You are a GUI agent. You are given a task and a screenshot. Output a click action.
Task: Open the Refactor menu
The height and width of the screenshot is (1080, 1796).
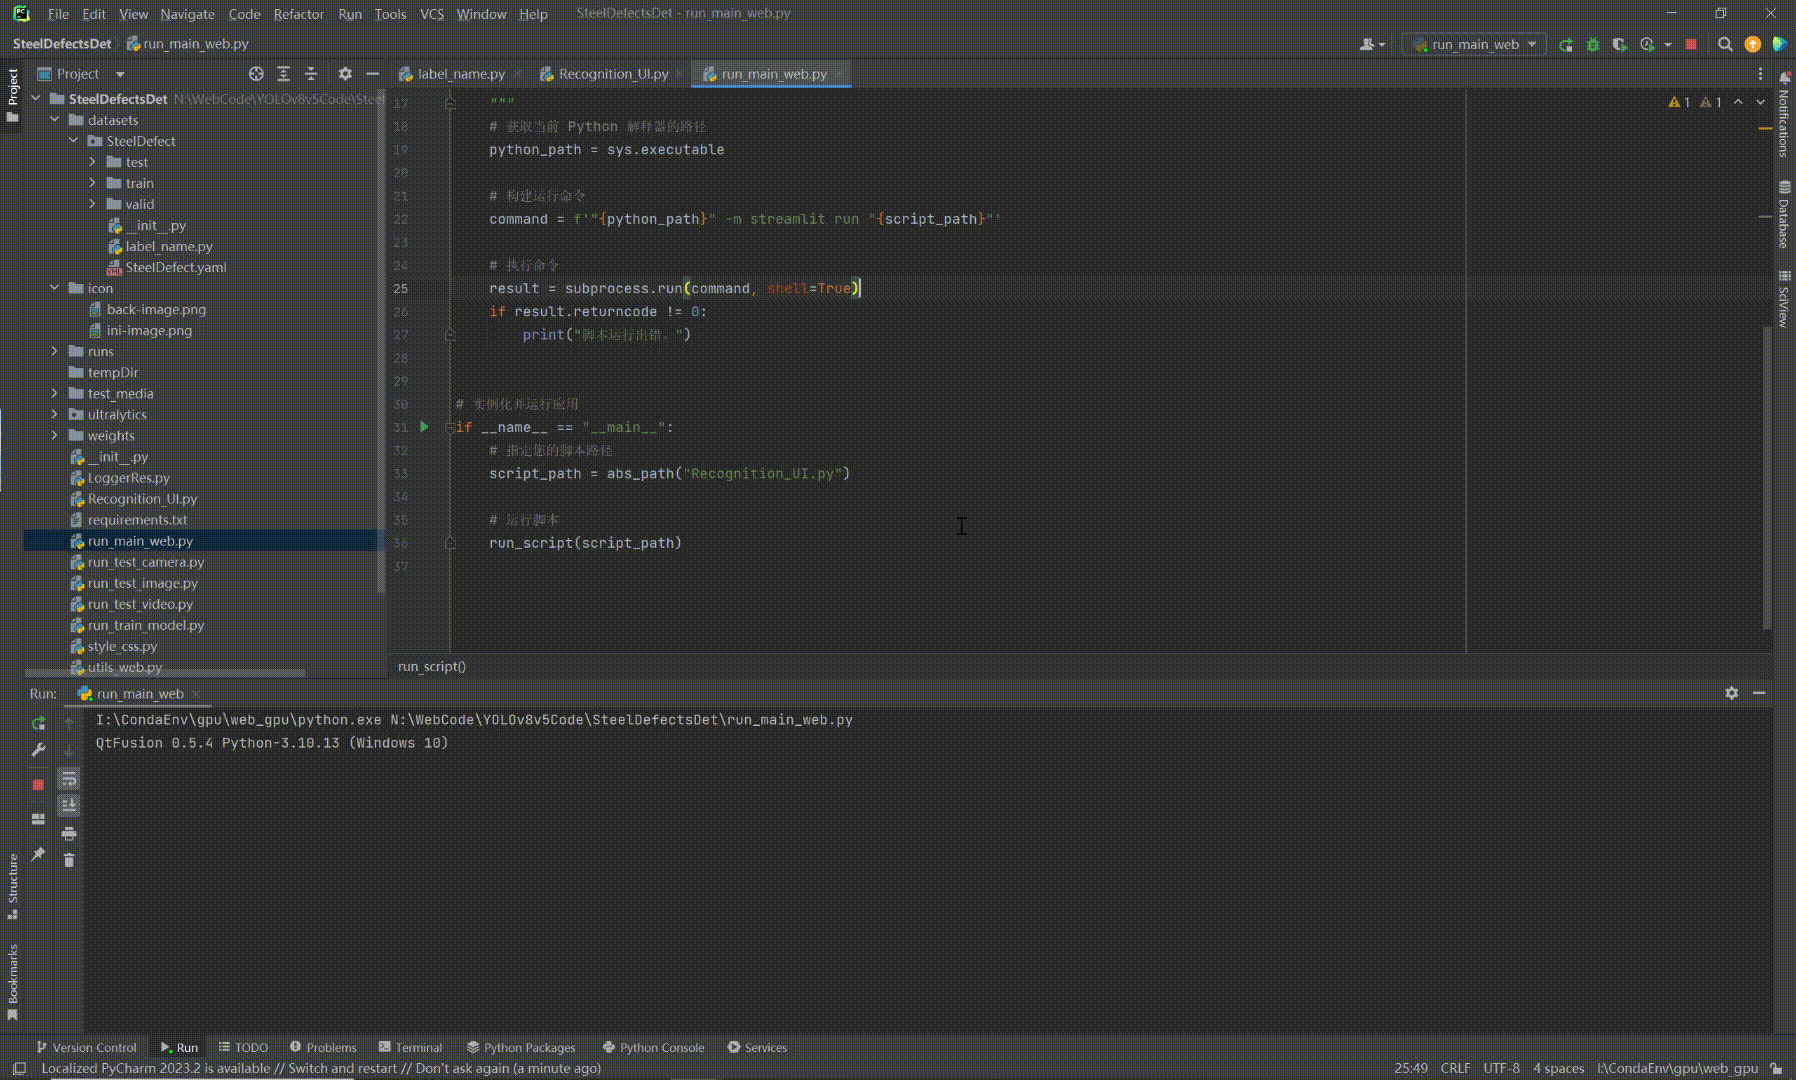pos(298,14)
